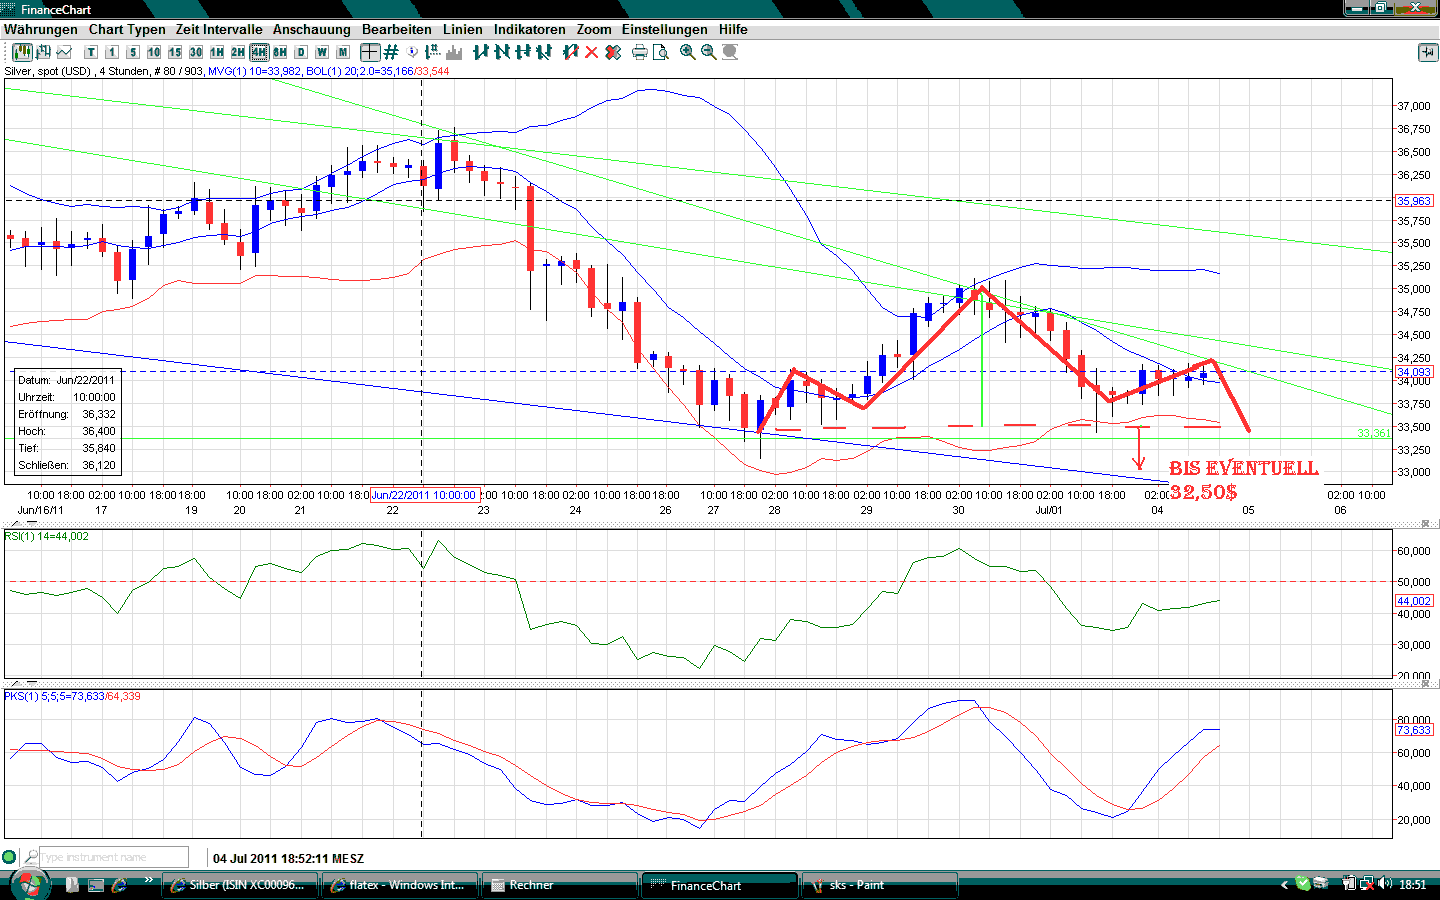The width and height of the screenshot is (1440, 900).
Task: Click the BOL(1) indicator label
Action: [x=377, y=71]
